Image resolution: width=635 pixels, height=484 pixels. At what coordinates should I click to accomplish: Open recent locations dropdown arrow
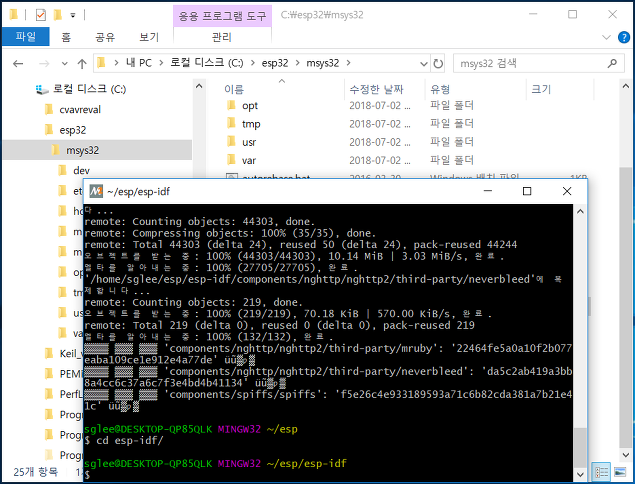pos(64,64)
